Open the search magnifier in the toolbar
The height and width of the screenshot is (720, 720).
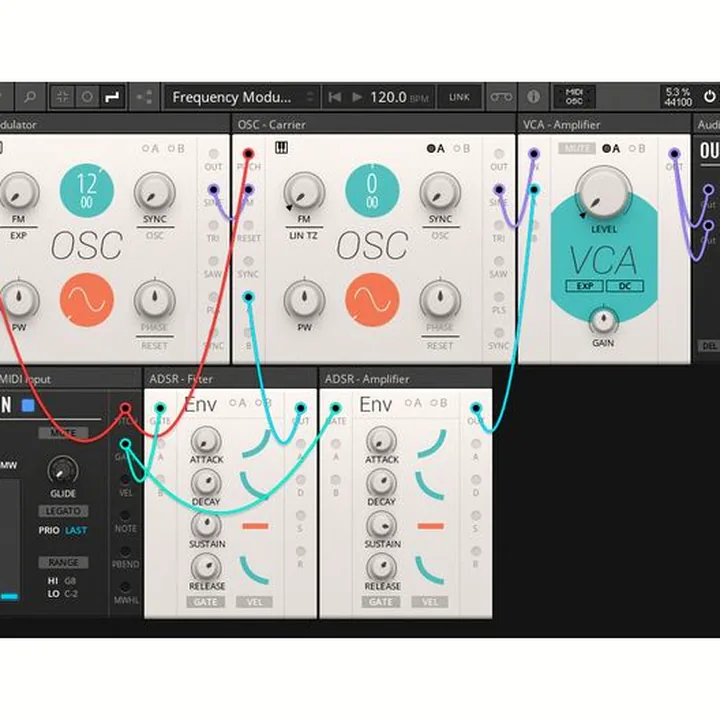30,97
